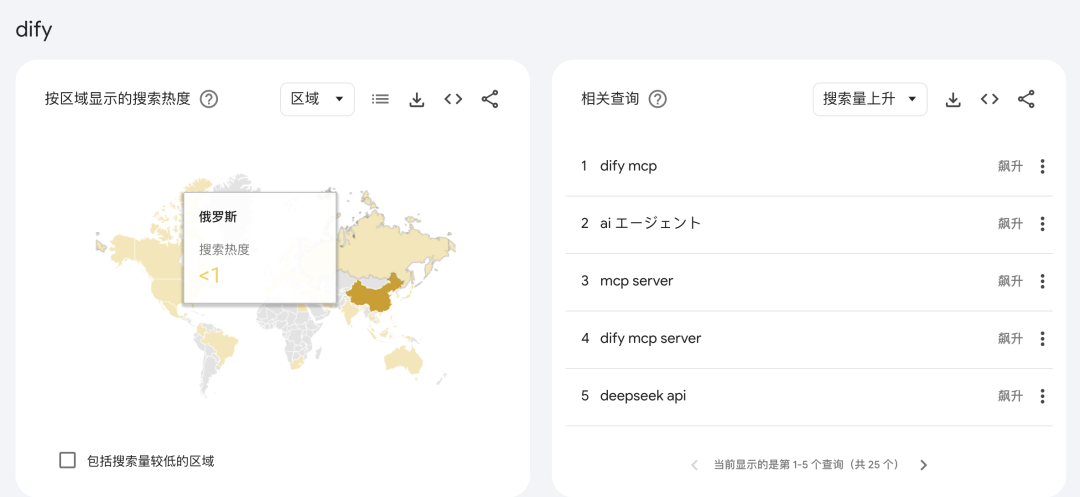Go to previous page of related queries
This screenshot has width=1080, height=497.
pyautogui.click(x=695, y=465)
